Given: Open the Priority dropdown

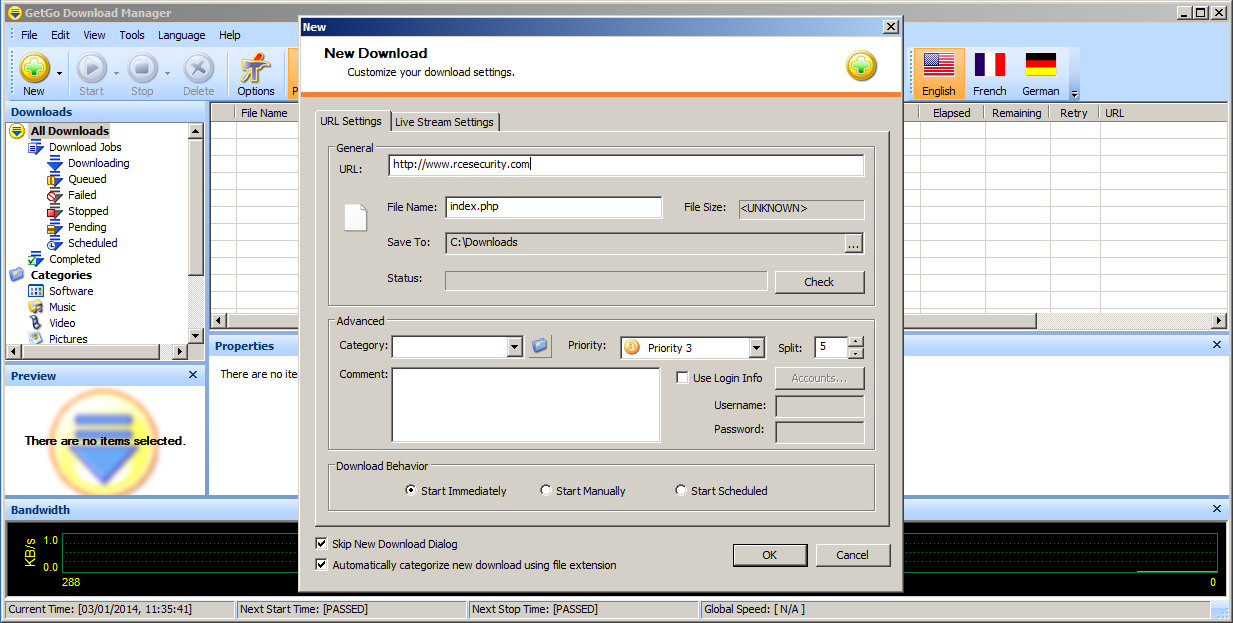Looking at the screenshot, I should [756, 348].
